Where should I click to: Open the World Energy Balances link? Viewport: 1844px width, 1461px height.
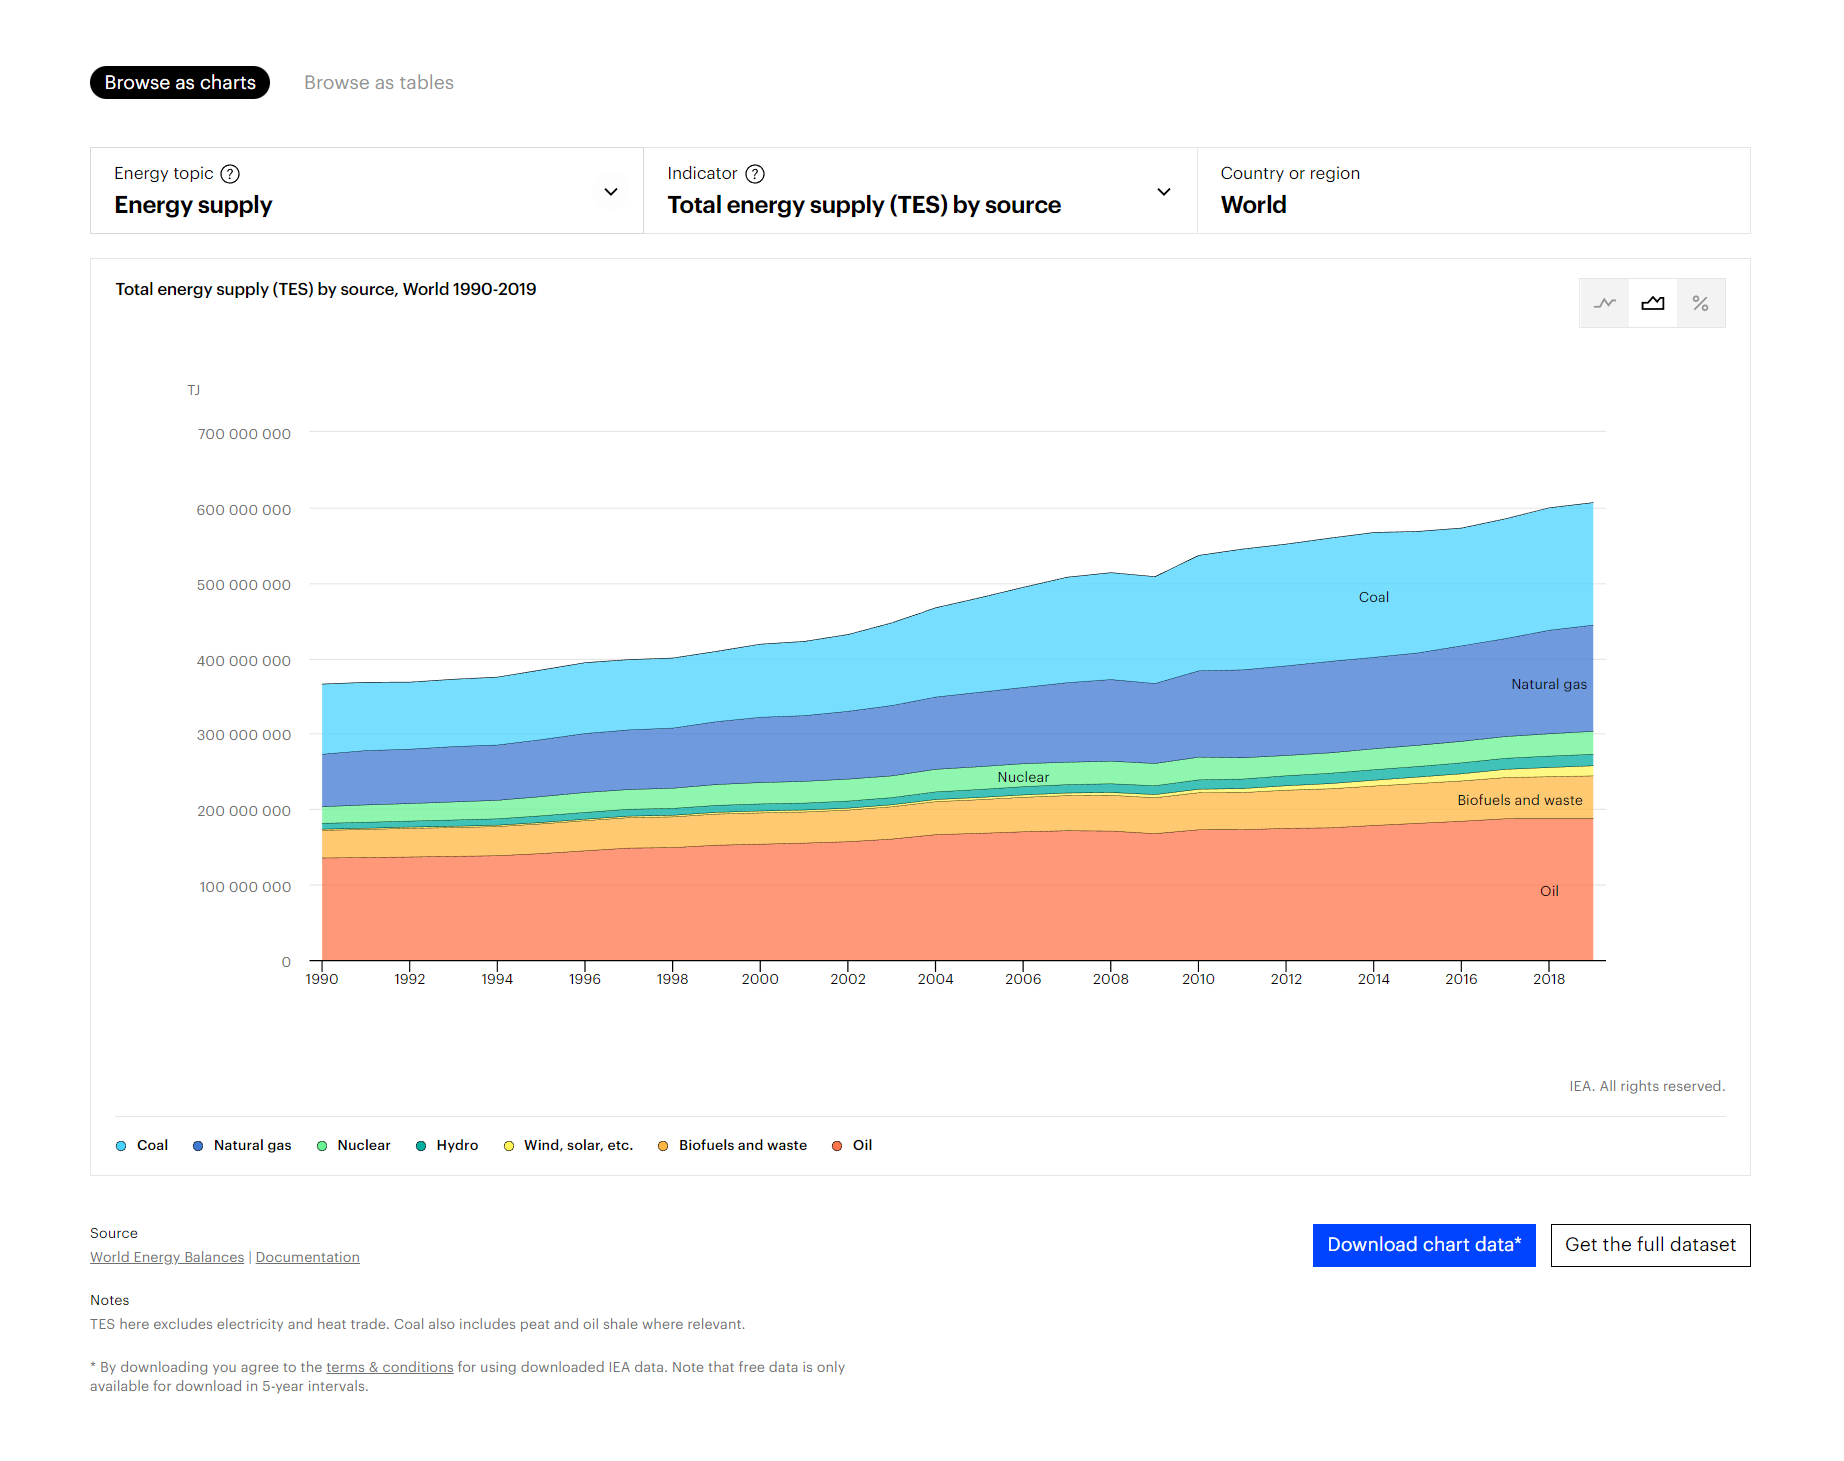(166, 1257)
